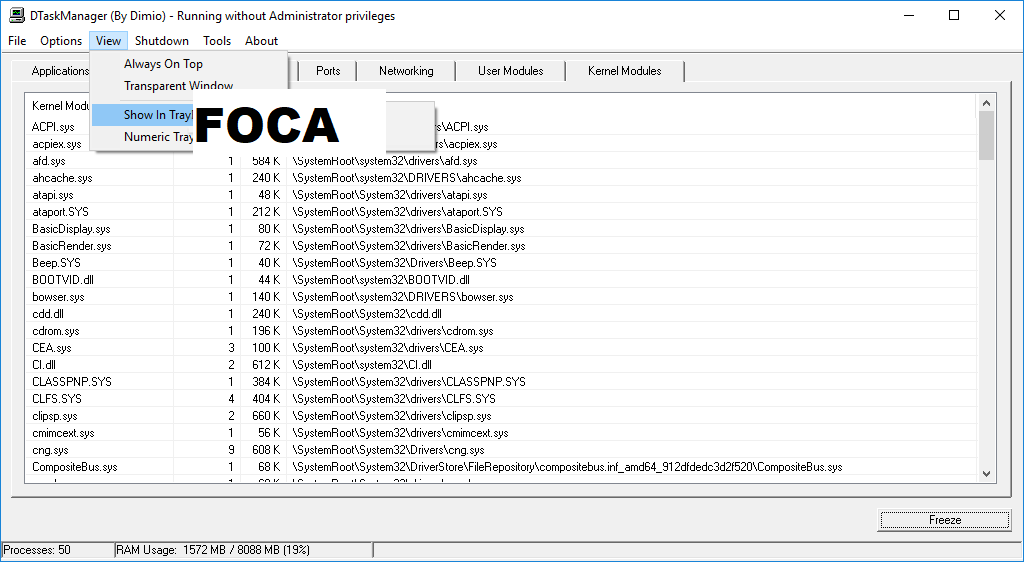Select the Numeric Tray menu entry

(x=142, y=136)
